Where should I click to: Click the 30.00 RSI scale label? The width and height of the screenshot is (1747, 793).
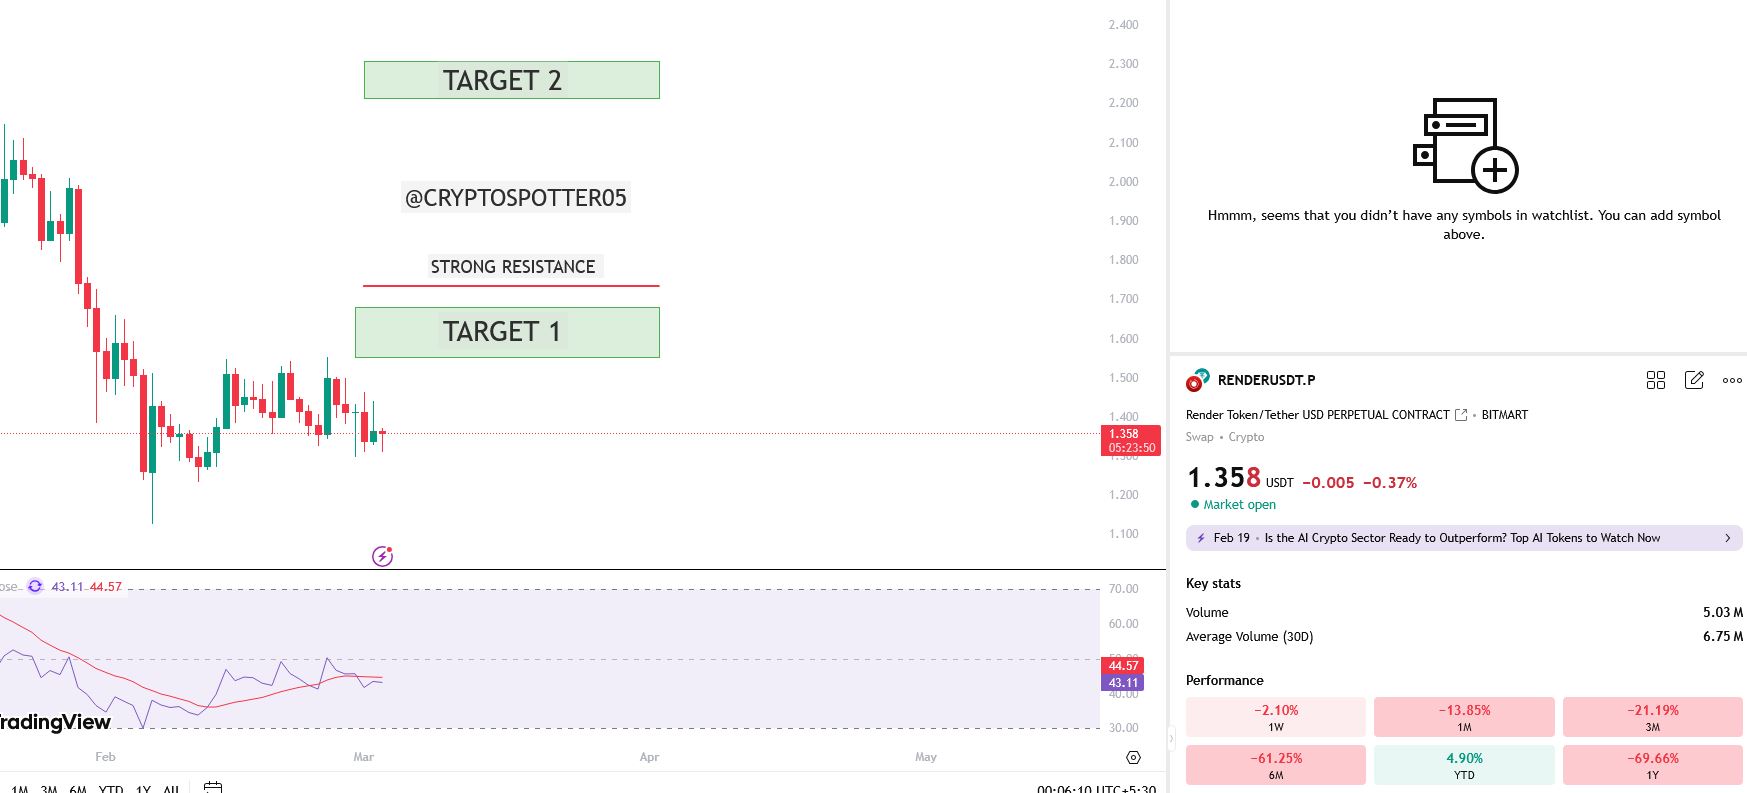point(1123,728)
